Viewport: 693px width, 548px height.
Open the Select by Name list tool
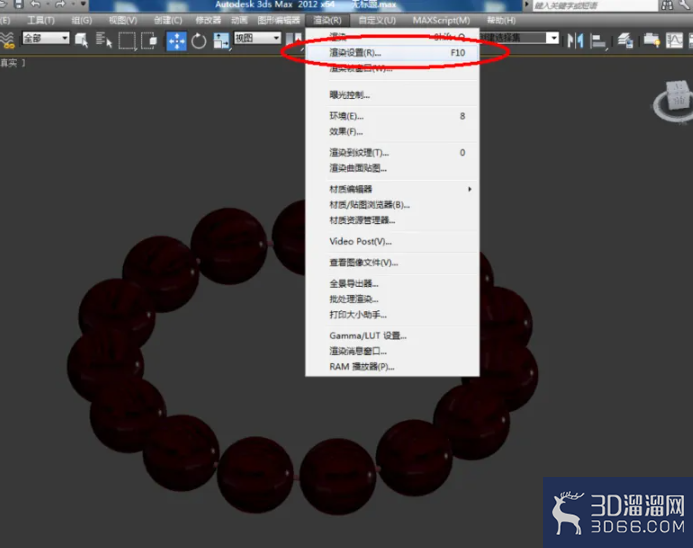104,40
